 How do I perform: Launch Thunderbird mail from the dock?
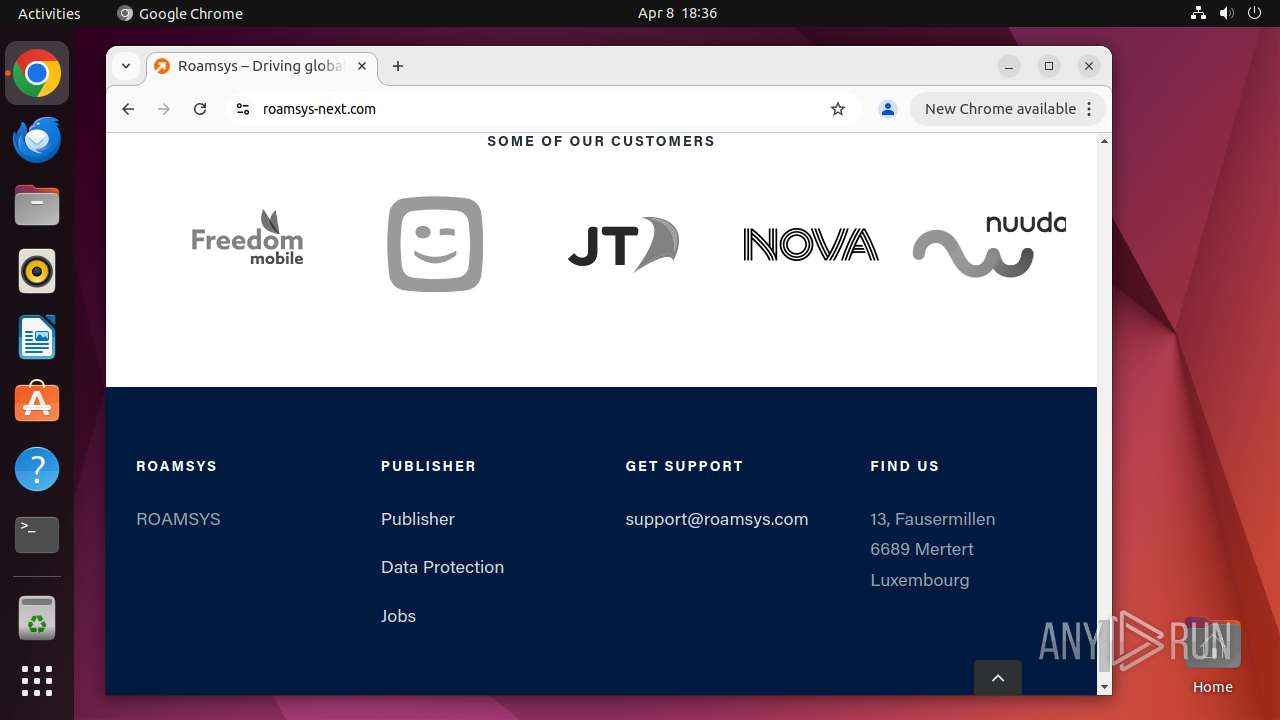37,139
